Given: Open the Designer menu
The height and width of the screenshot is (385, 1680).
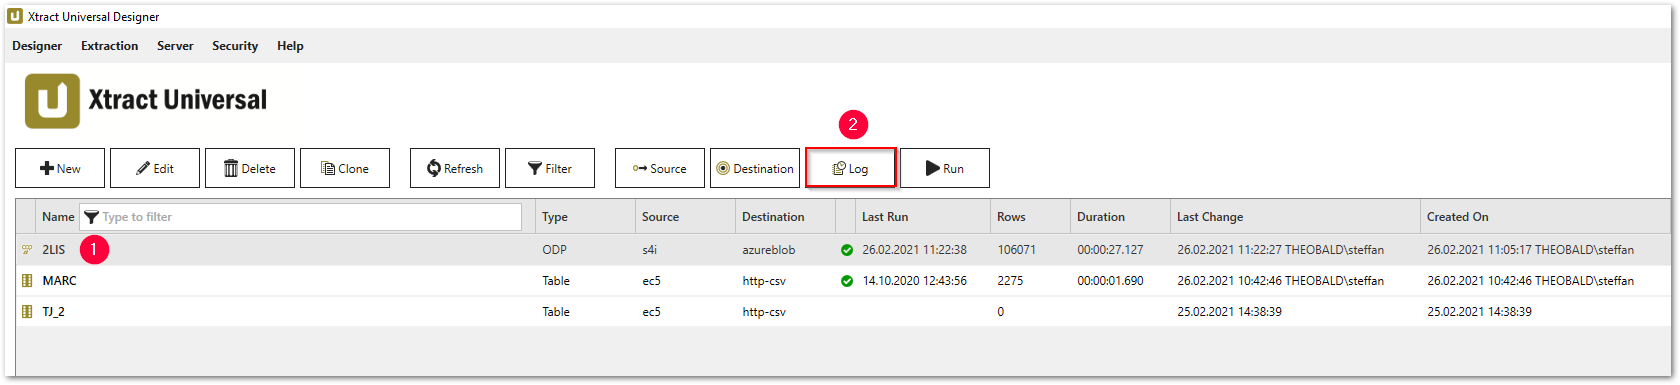Looking at the screenshot, I should click(x=37, y=46).
